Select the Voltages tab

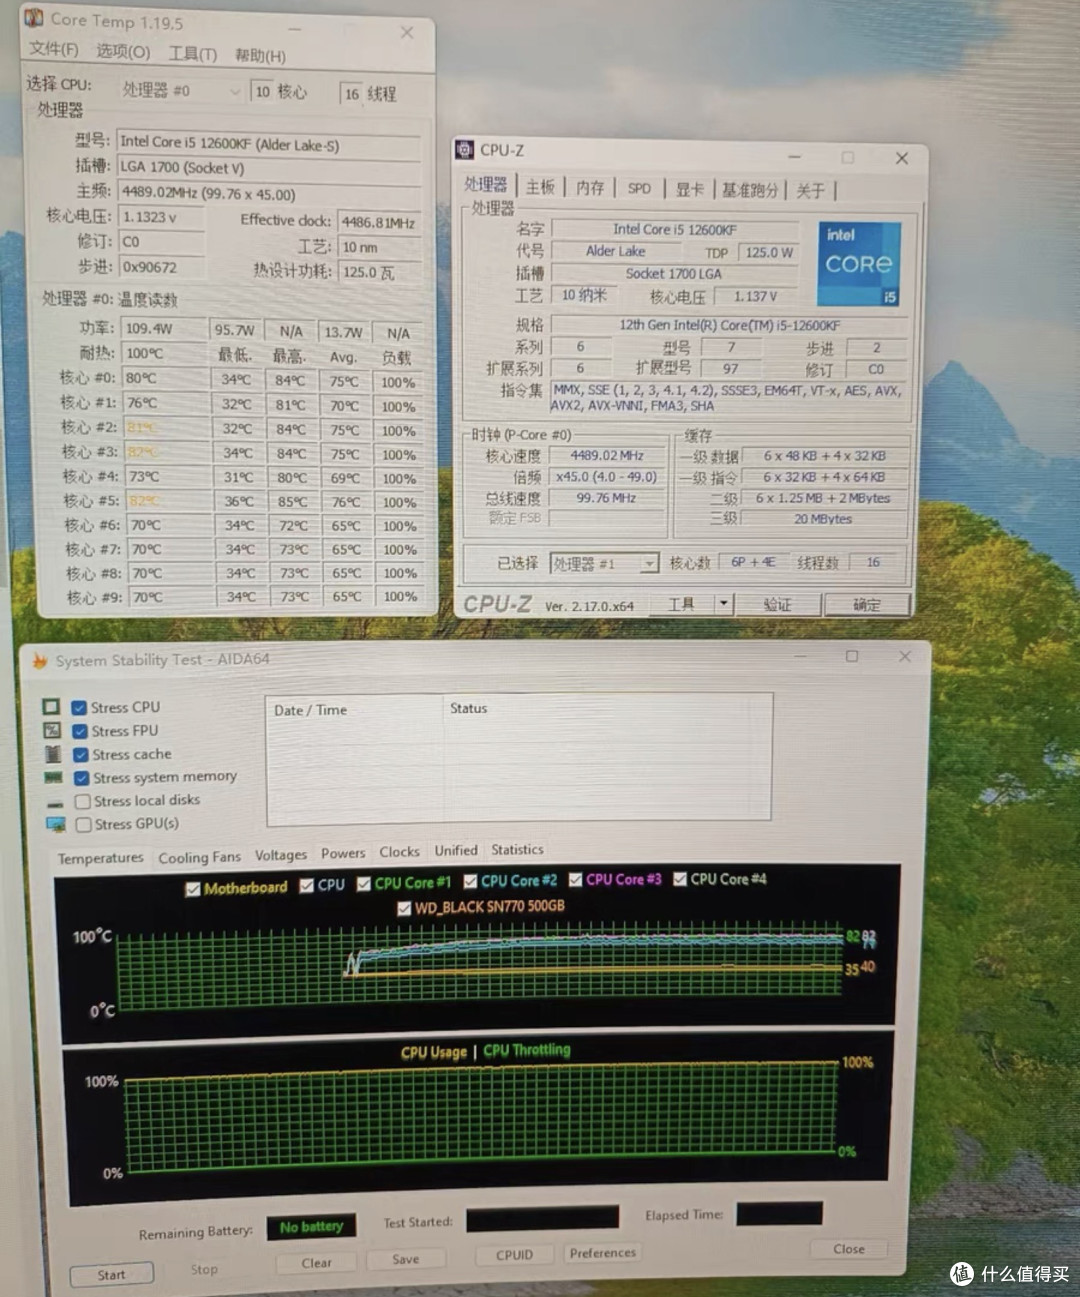(281, 855)
